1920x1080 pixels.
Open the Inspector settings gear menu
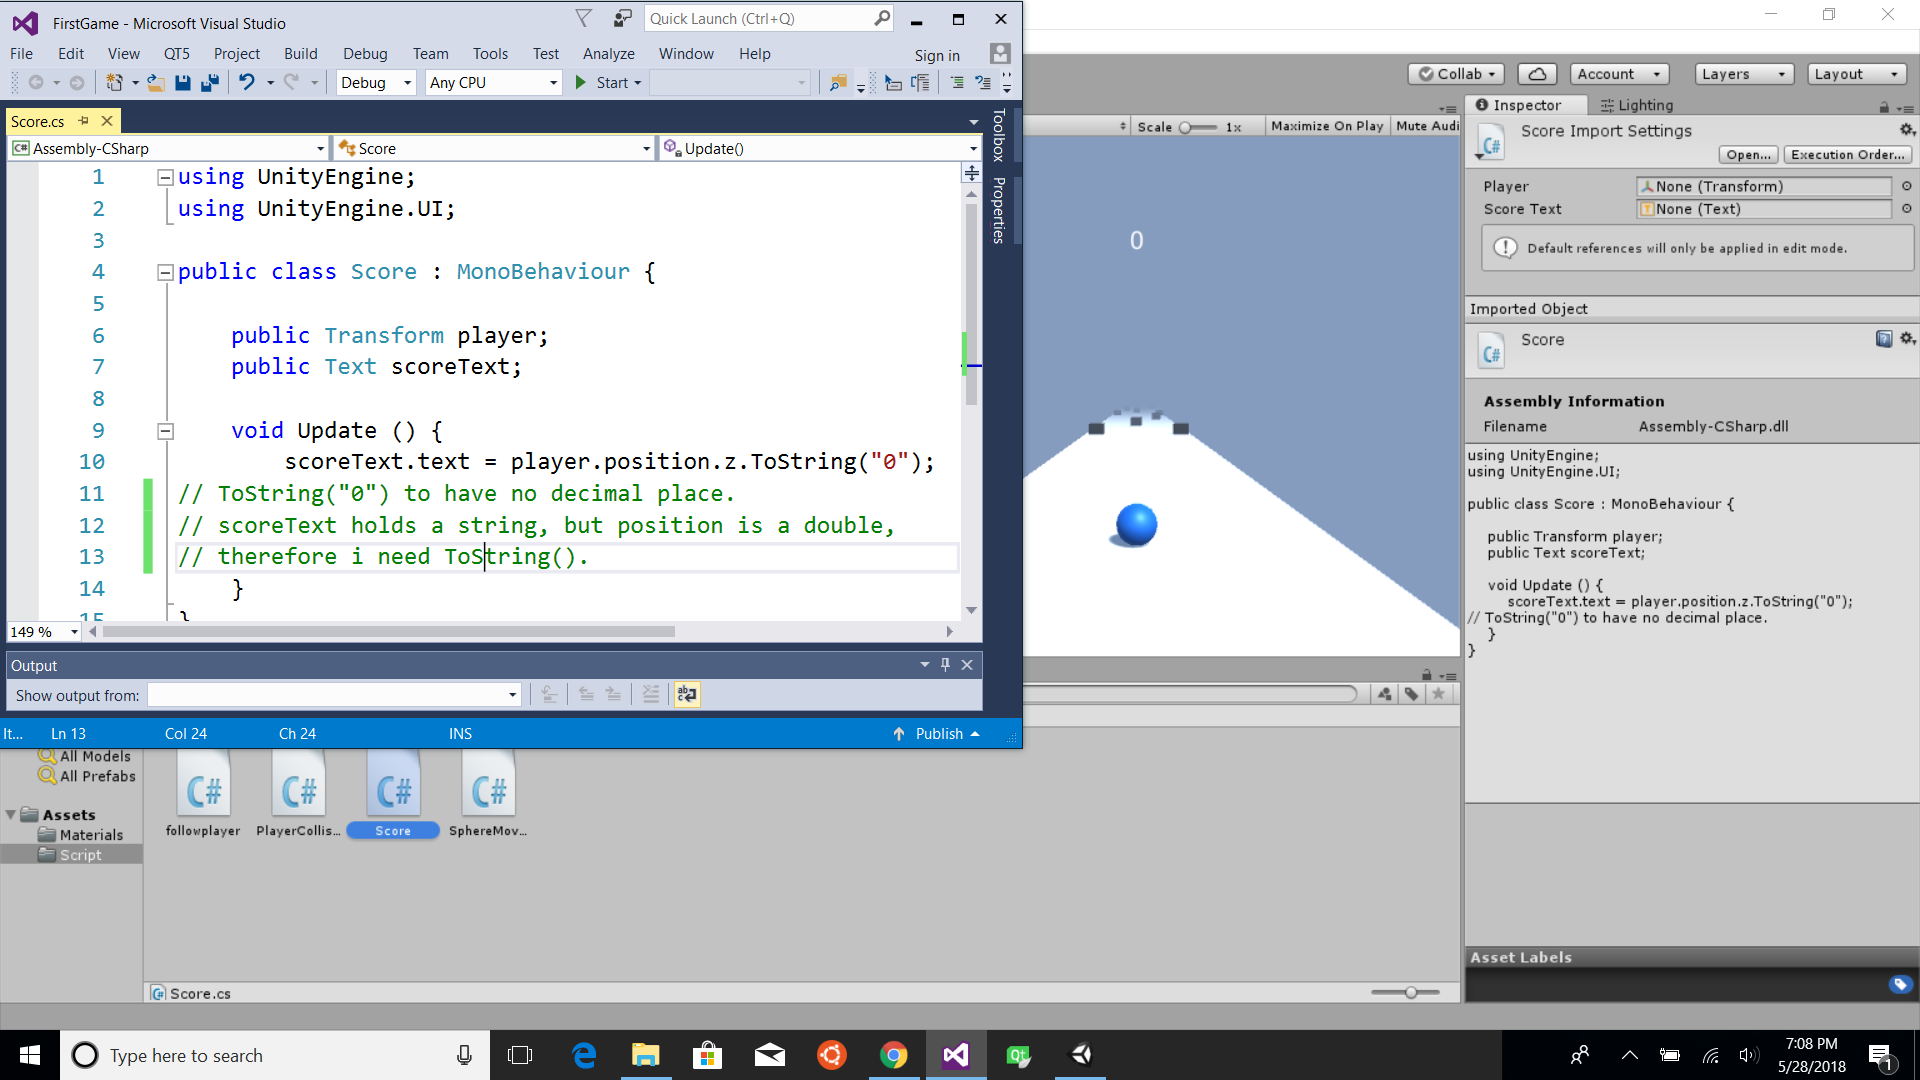point(1907,129)
